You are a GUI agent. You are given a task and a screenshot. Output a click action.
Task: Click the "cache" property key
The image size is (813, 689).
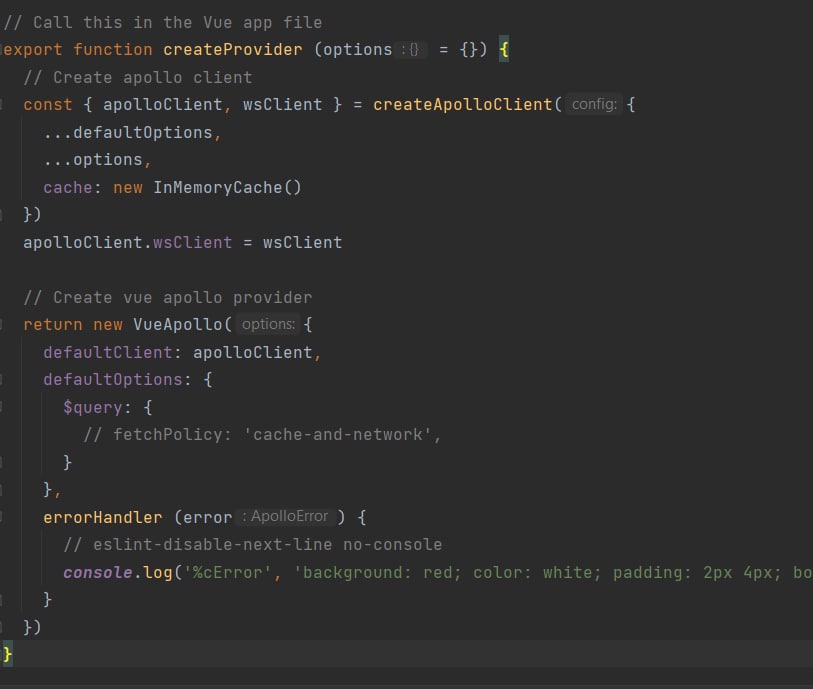coord(67,188)
